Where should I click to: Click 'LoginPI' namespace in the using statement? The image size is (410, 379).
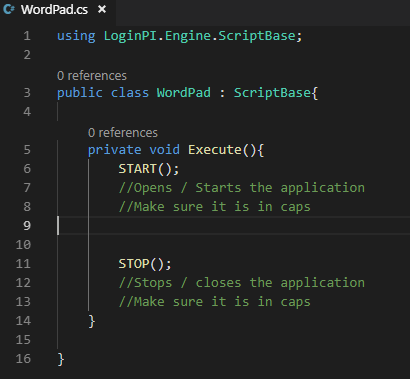tap(130, 36)
